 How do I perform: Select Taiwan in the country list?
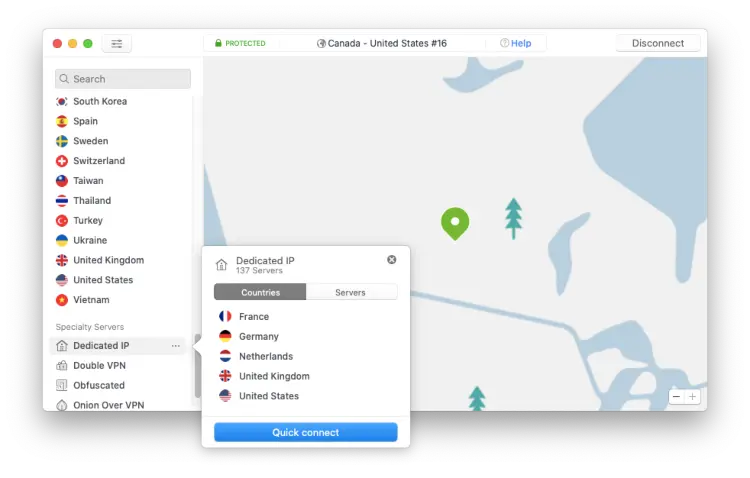[88, 181]
